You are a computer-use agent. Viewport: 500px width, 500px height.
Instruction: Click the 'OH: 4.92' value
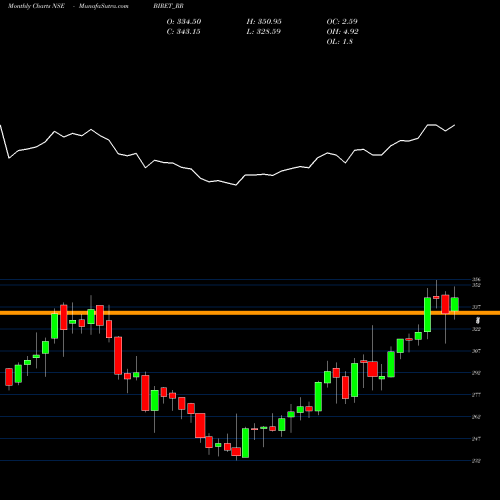click(342, 32)
